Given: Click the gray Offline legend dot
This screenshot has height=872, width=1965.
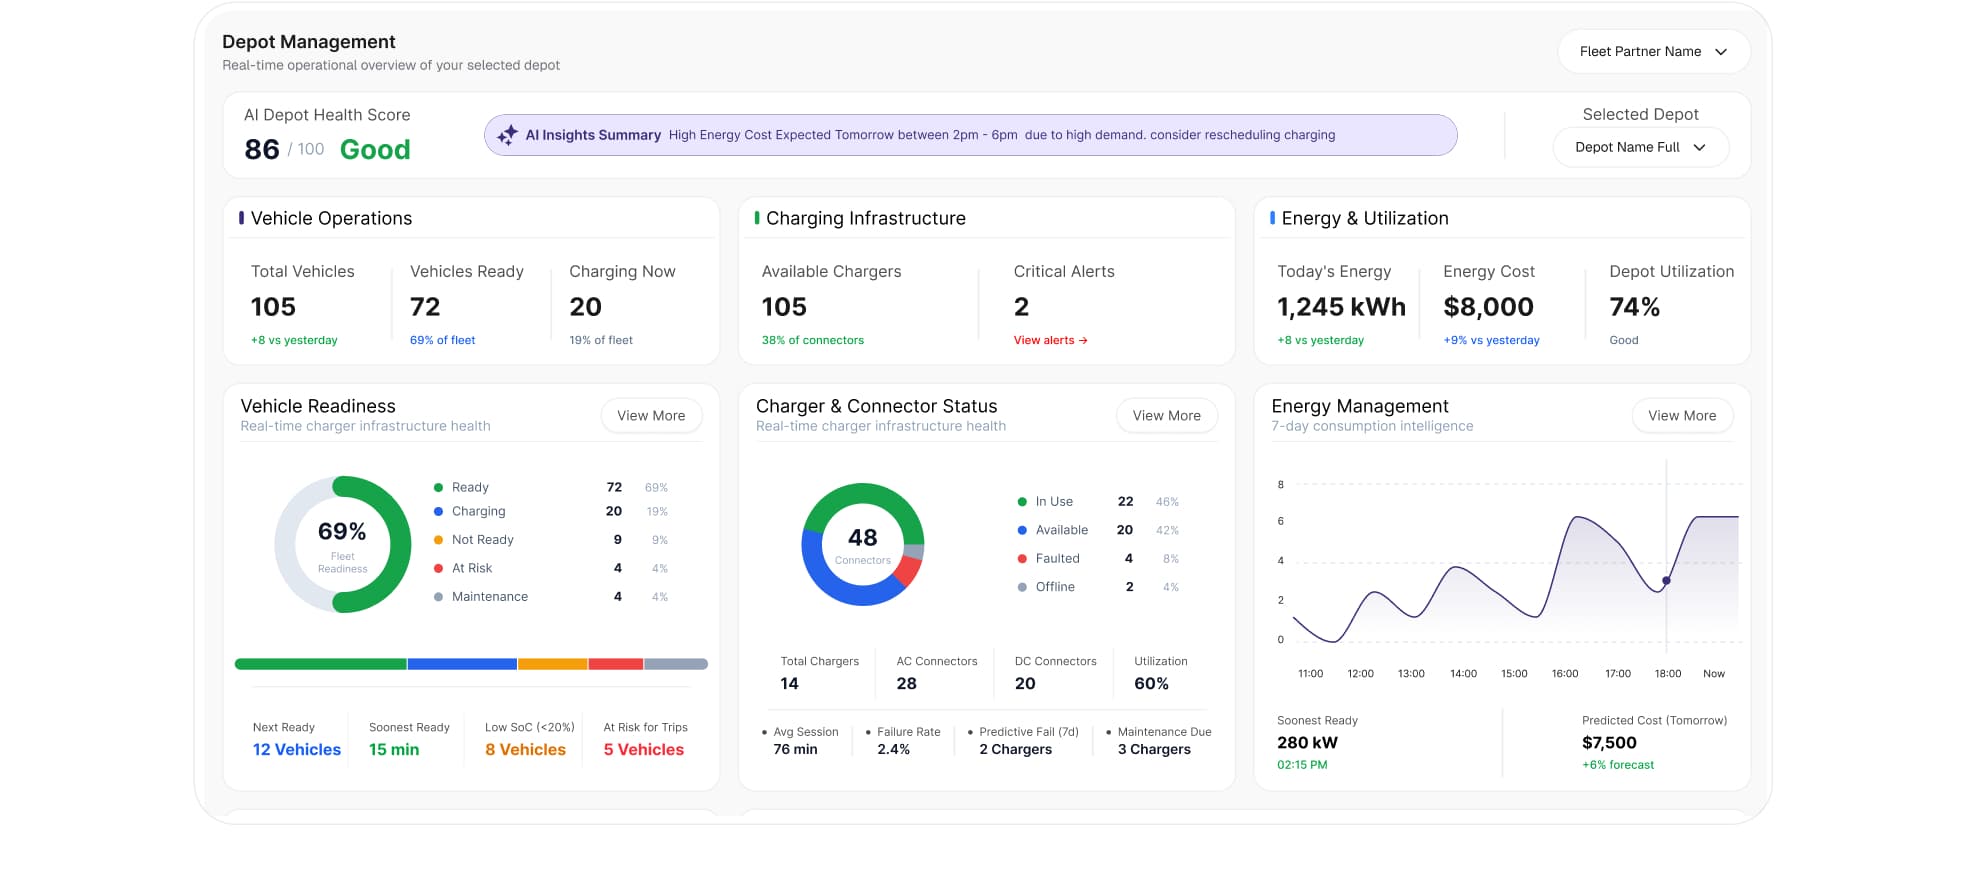Looking at the screenshot, I should (x=1022, y=587).
